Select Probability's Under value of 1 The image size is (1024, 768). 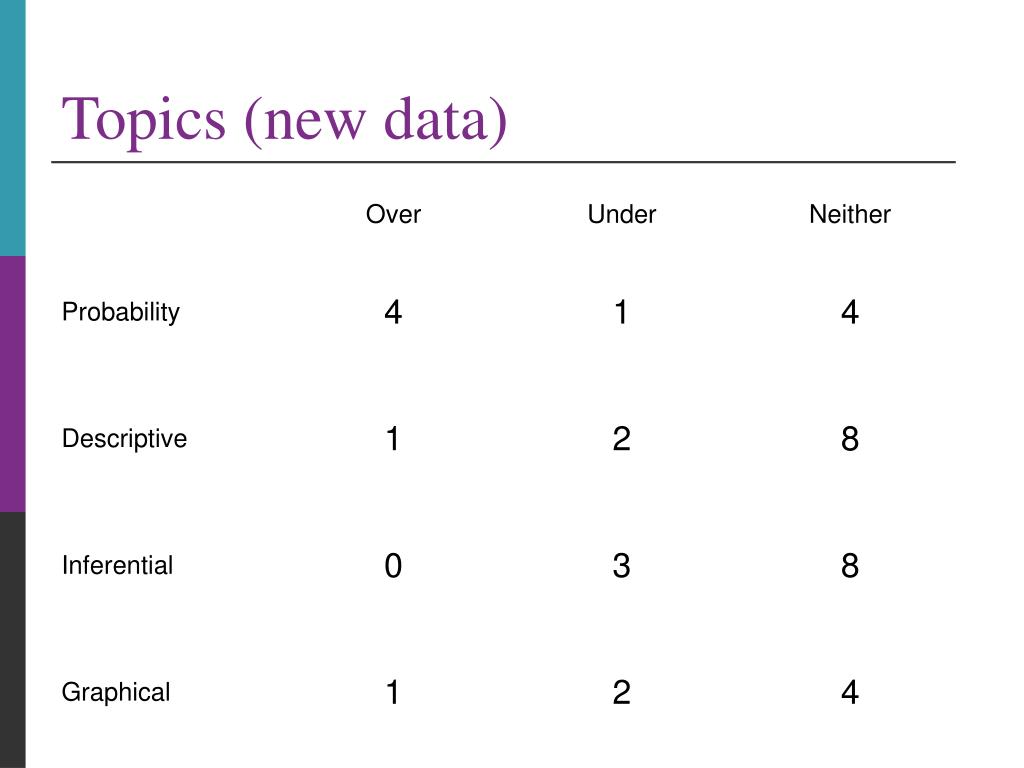pos(621,312)
